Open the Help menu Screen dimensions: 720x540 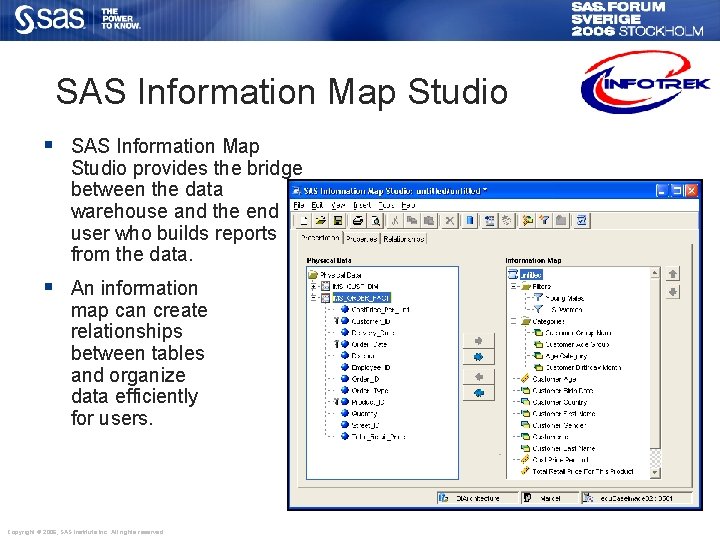coord(408,205)
